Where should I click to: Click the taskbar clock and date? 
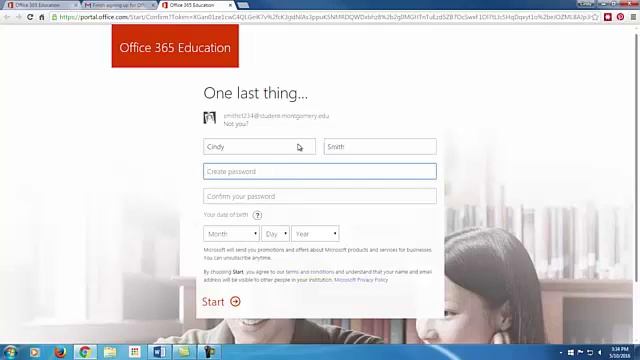point(620,353)
